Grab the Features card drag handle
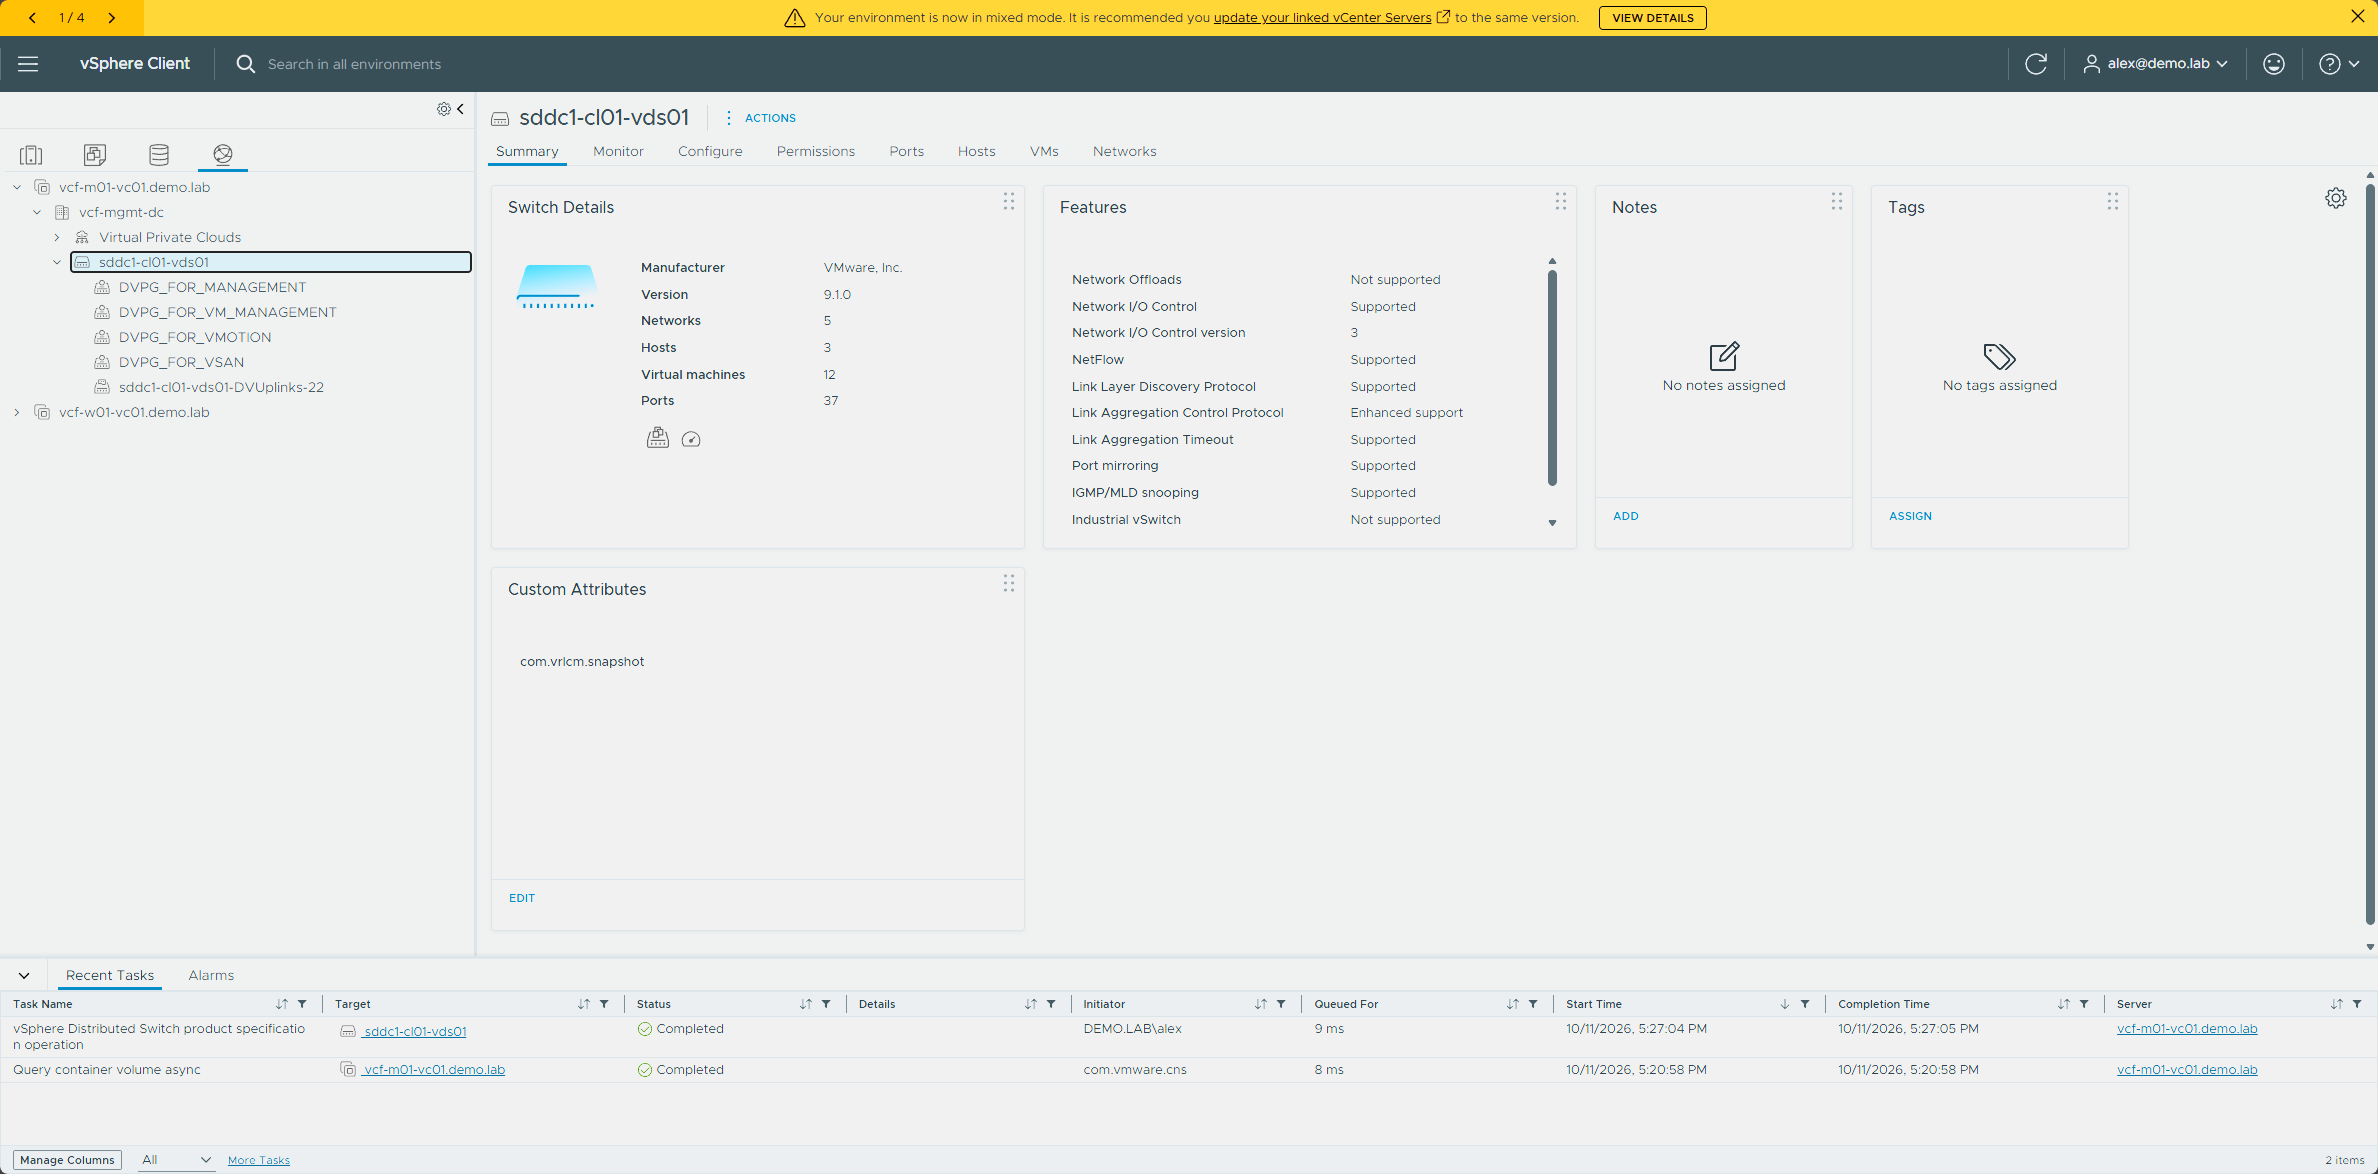Screen dimensions: 2378x1174 click(1561, 202)
